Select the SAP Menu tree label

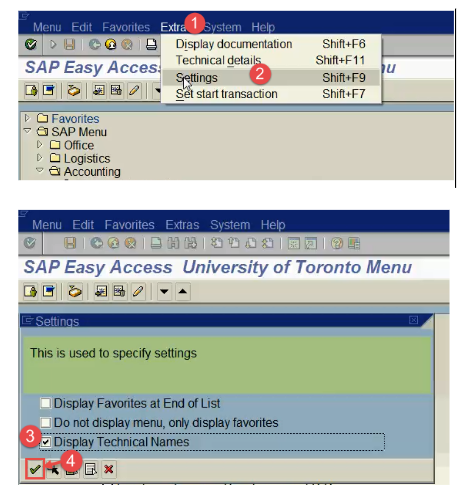point(79,132)
